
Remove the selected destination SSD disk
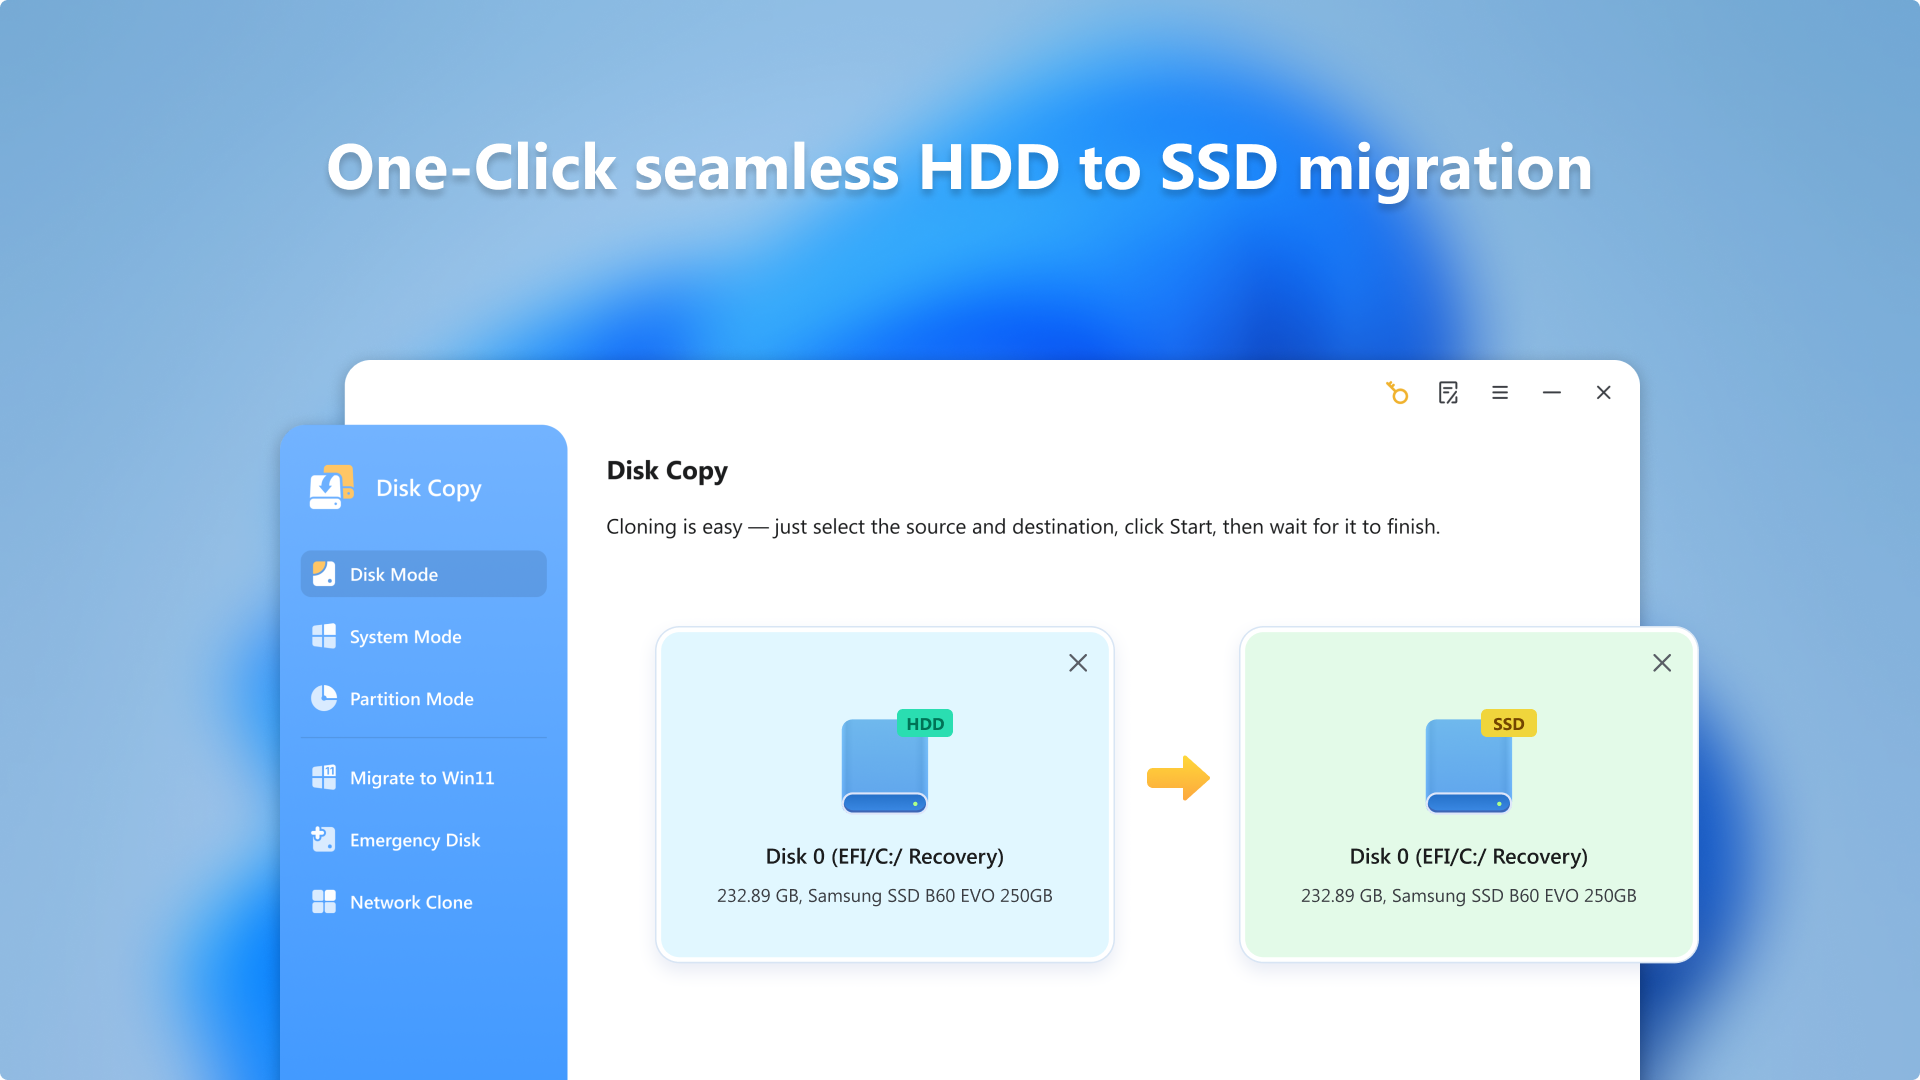click(1661, 663)
